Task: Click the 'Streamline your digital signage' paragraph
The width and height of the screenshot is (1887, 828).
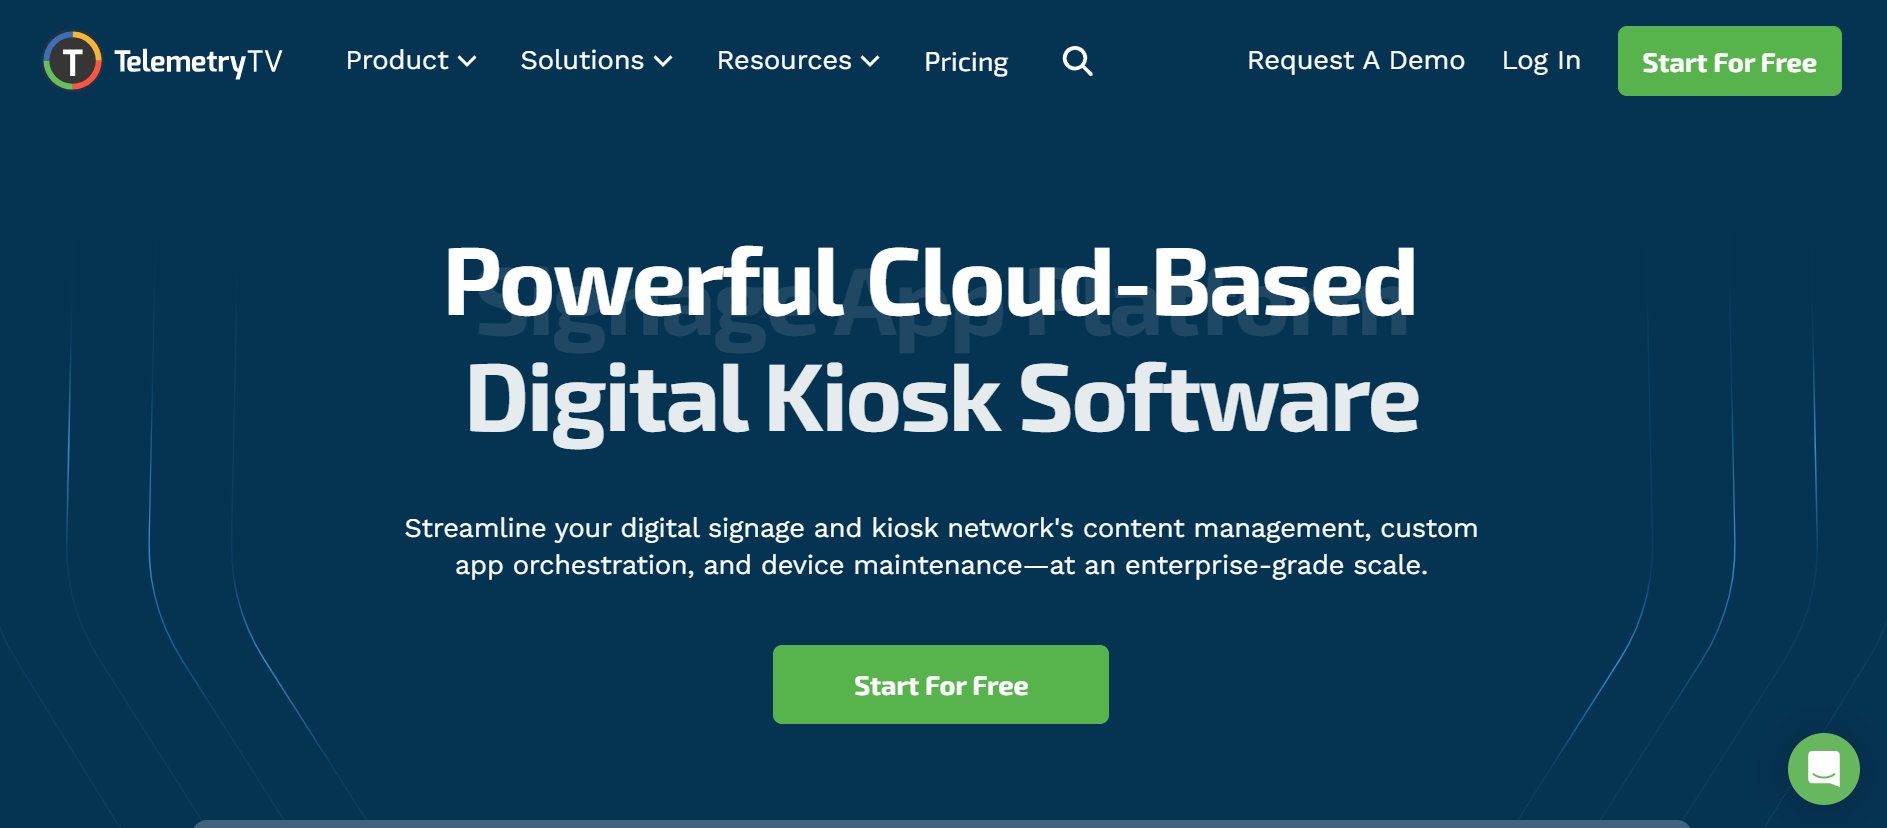Action: point(941,546)
